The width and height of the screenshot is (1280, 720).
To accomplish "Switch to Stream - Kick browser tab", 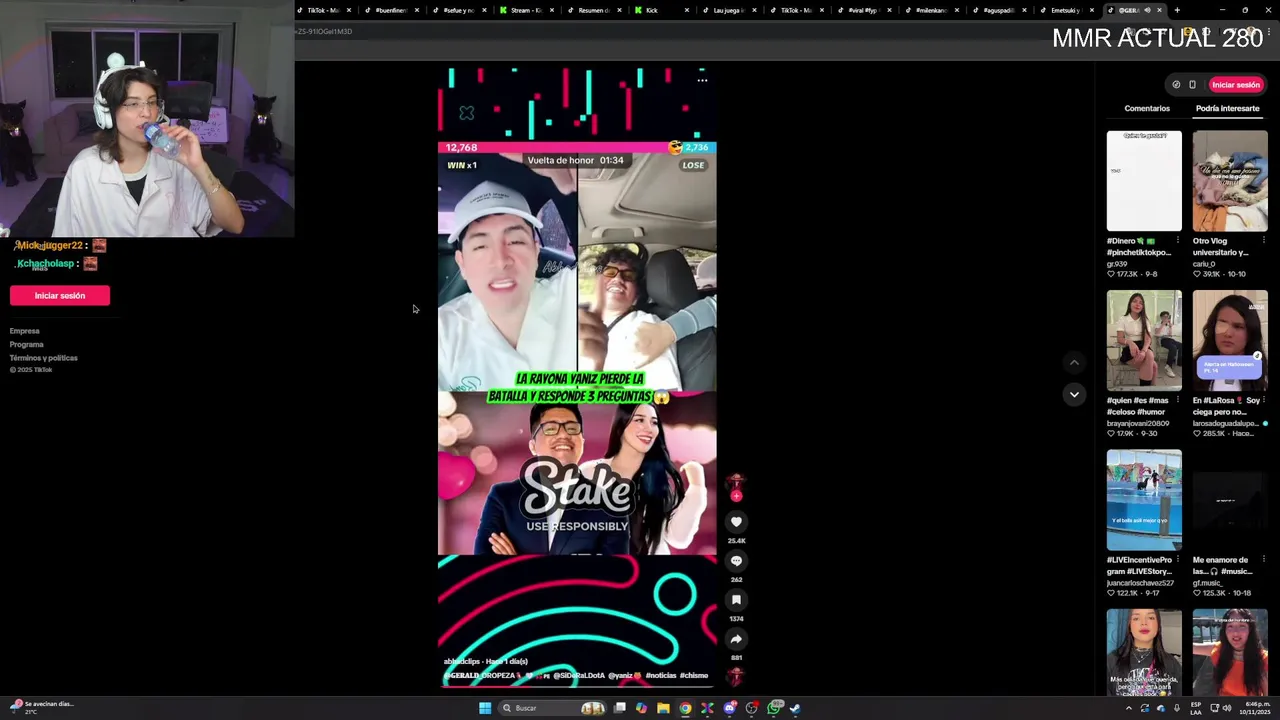I will [x=525, y=10].
